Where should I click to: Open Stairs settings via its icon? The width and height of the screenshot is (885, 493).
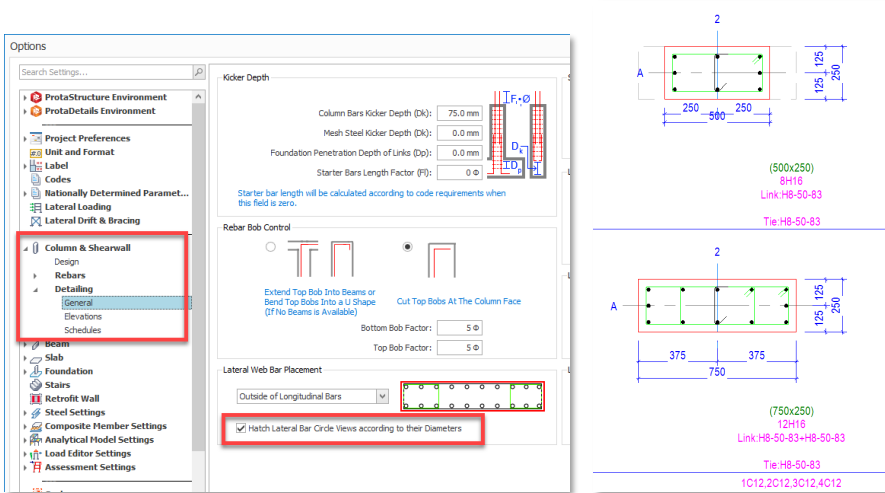click(x=36, y=384)
